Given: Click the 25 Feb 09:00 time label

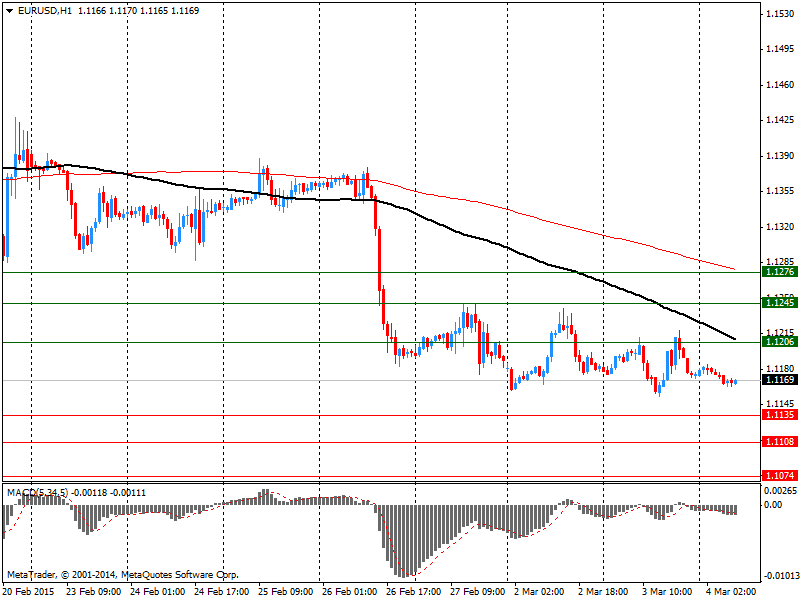Looking at the screenshot, I should coord(285,592).
